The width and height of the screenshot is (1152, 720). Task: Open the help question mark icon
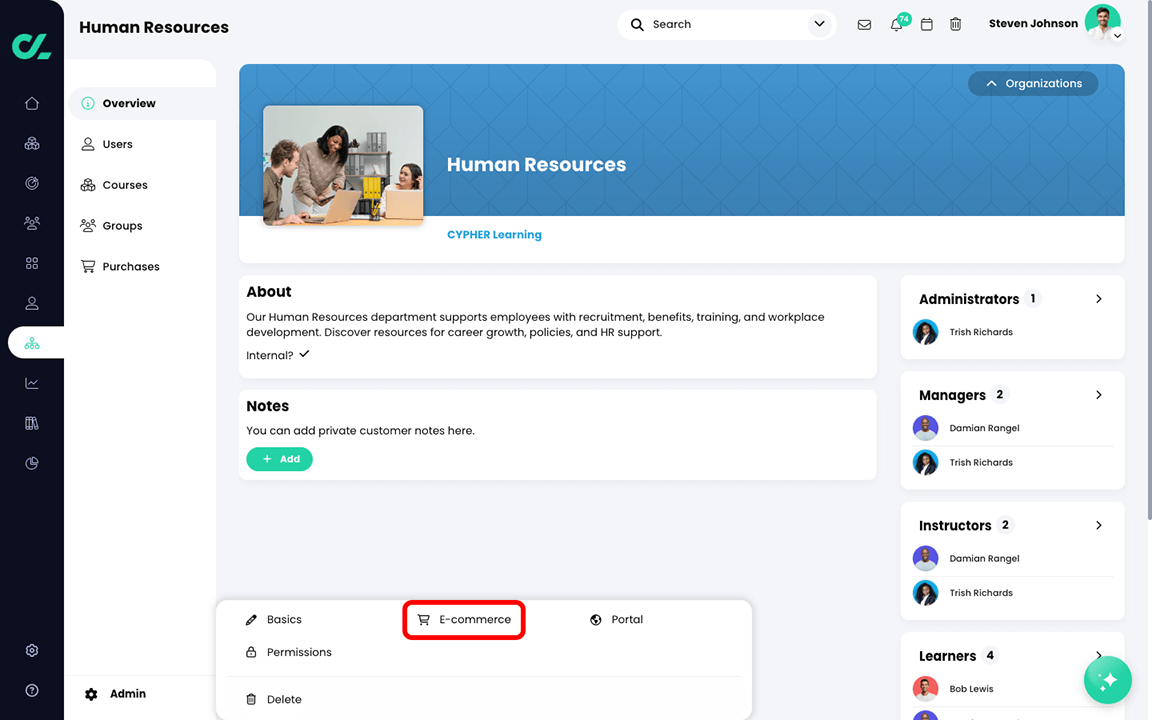coord(31,690)
